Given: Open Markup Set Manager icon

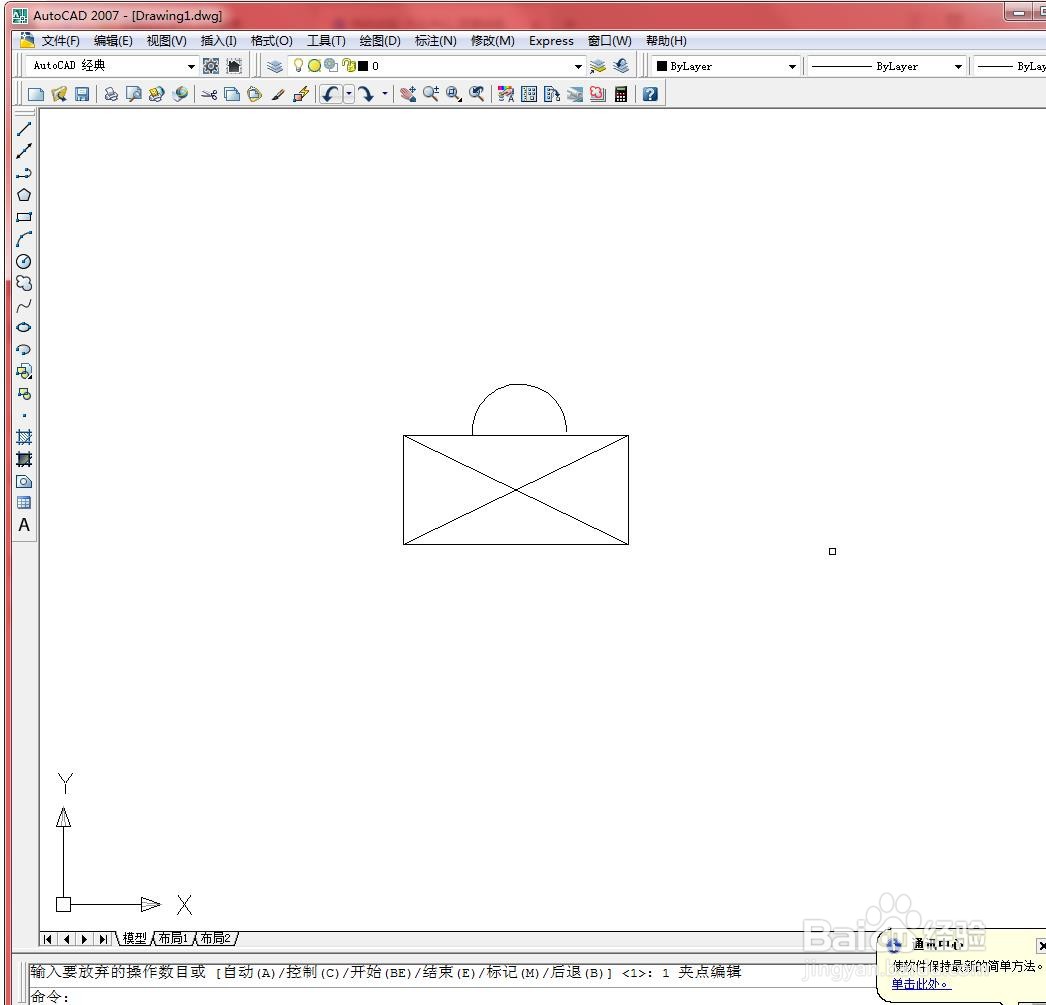Looking at the screenshot, I should (598, 95).
